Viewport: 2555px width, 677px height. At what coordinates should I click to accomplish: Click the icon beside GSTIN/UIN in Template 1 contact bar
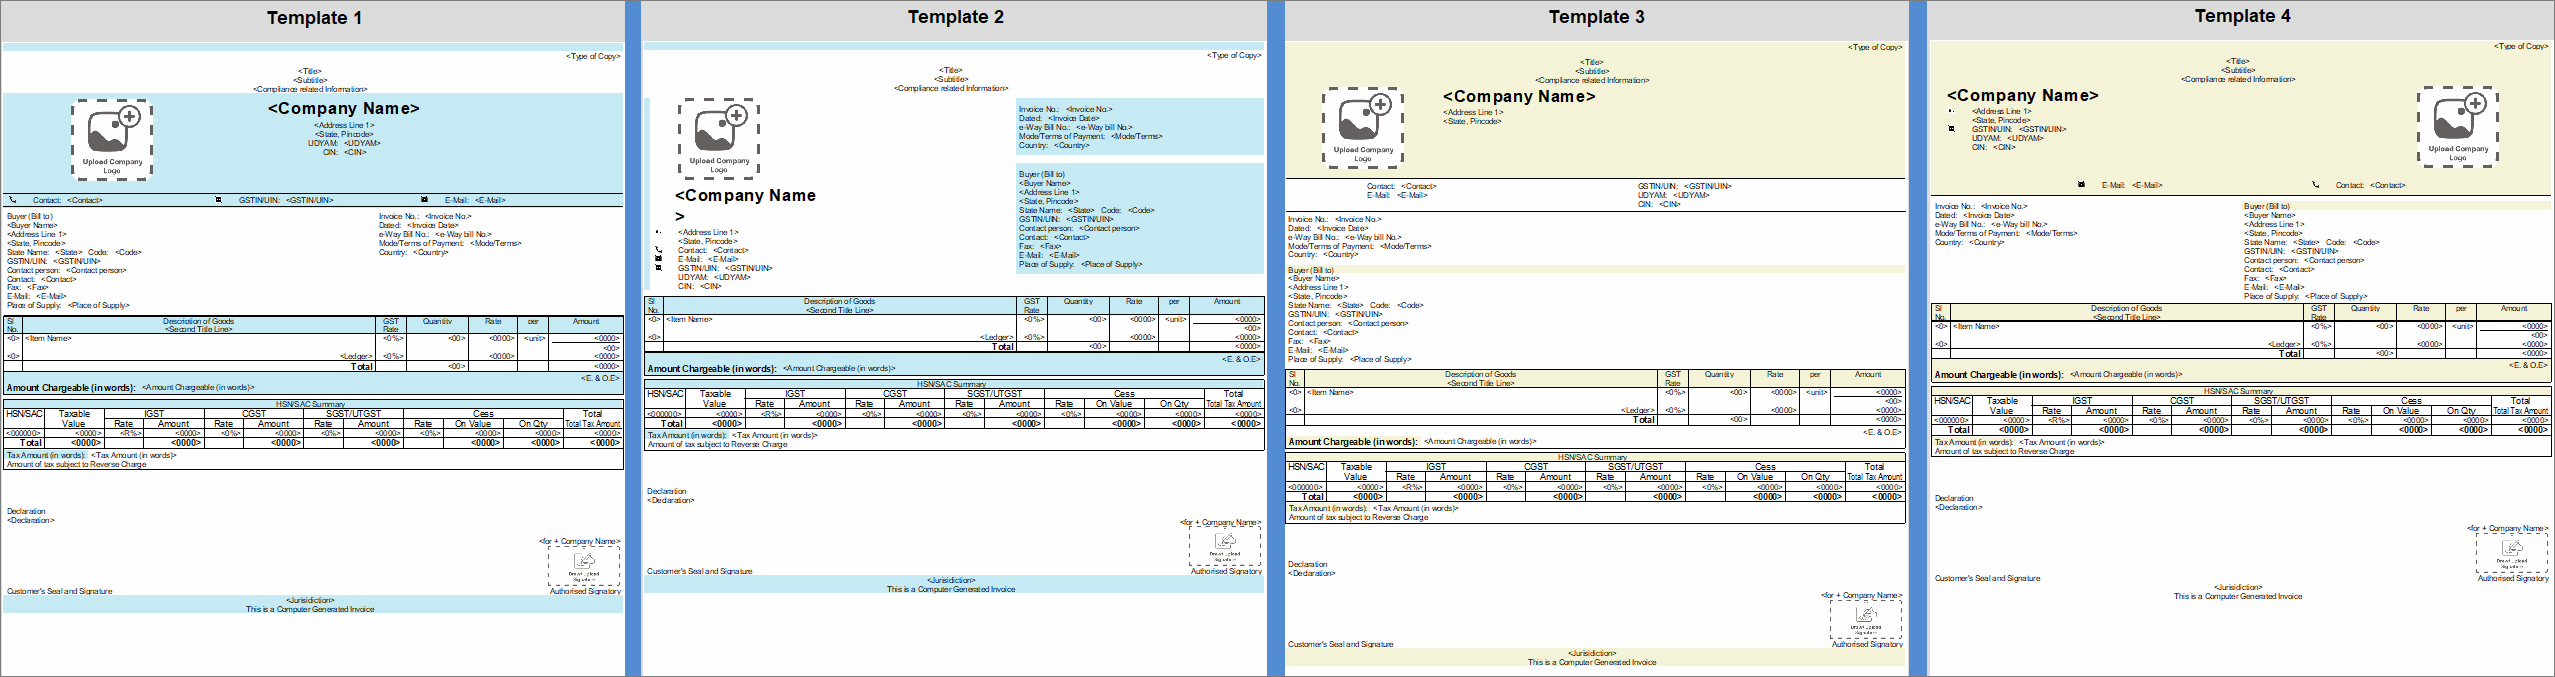[x=219, y=200]
